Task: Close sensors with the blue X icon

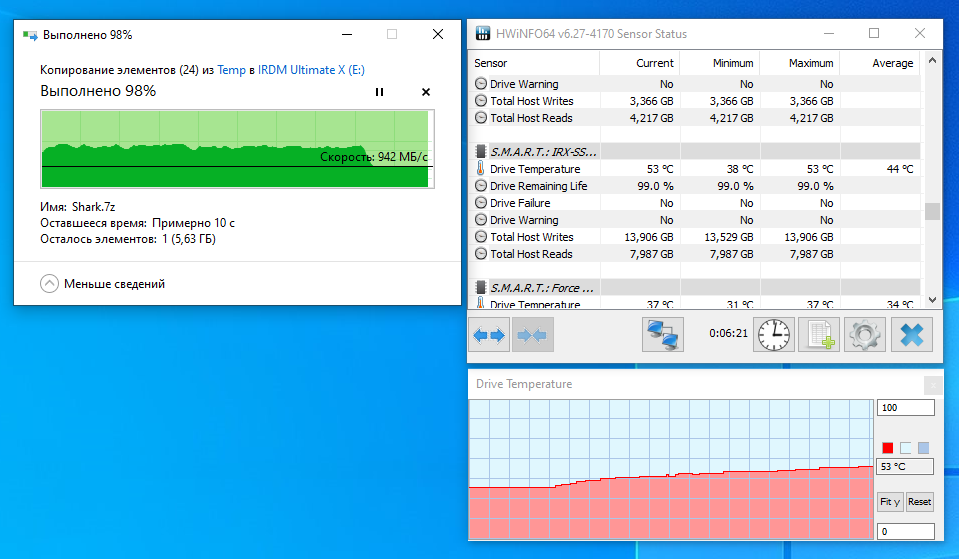Action: pos(911,335)
